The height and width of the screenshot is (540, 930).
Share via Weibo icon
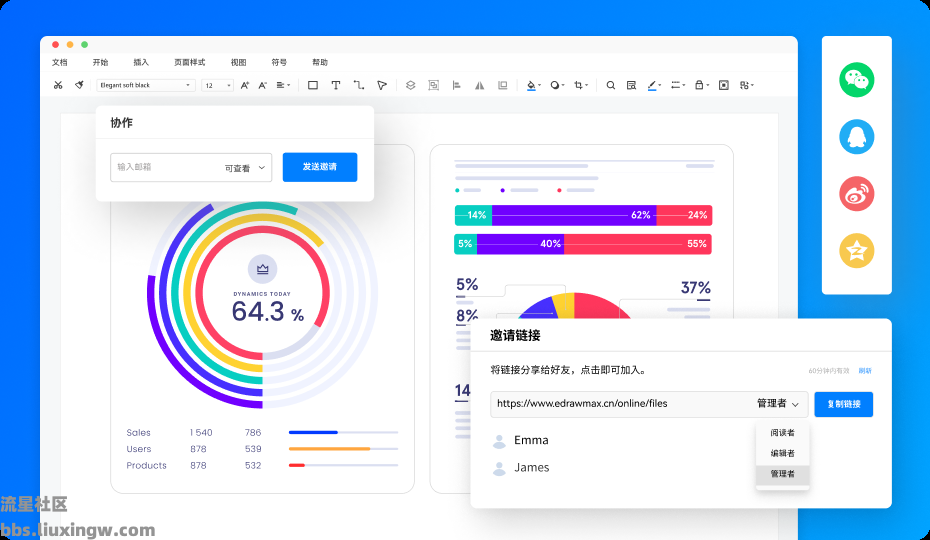pyautogui.click(x=856, y=193)
